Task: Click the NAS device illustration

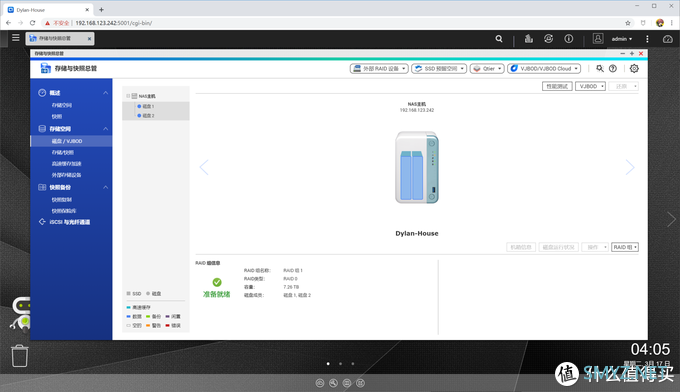Action: pos(417,167)
